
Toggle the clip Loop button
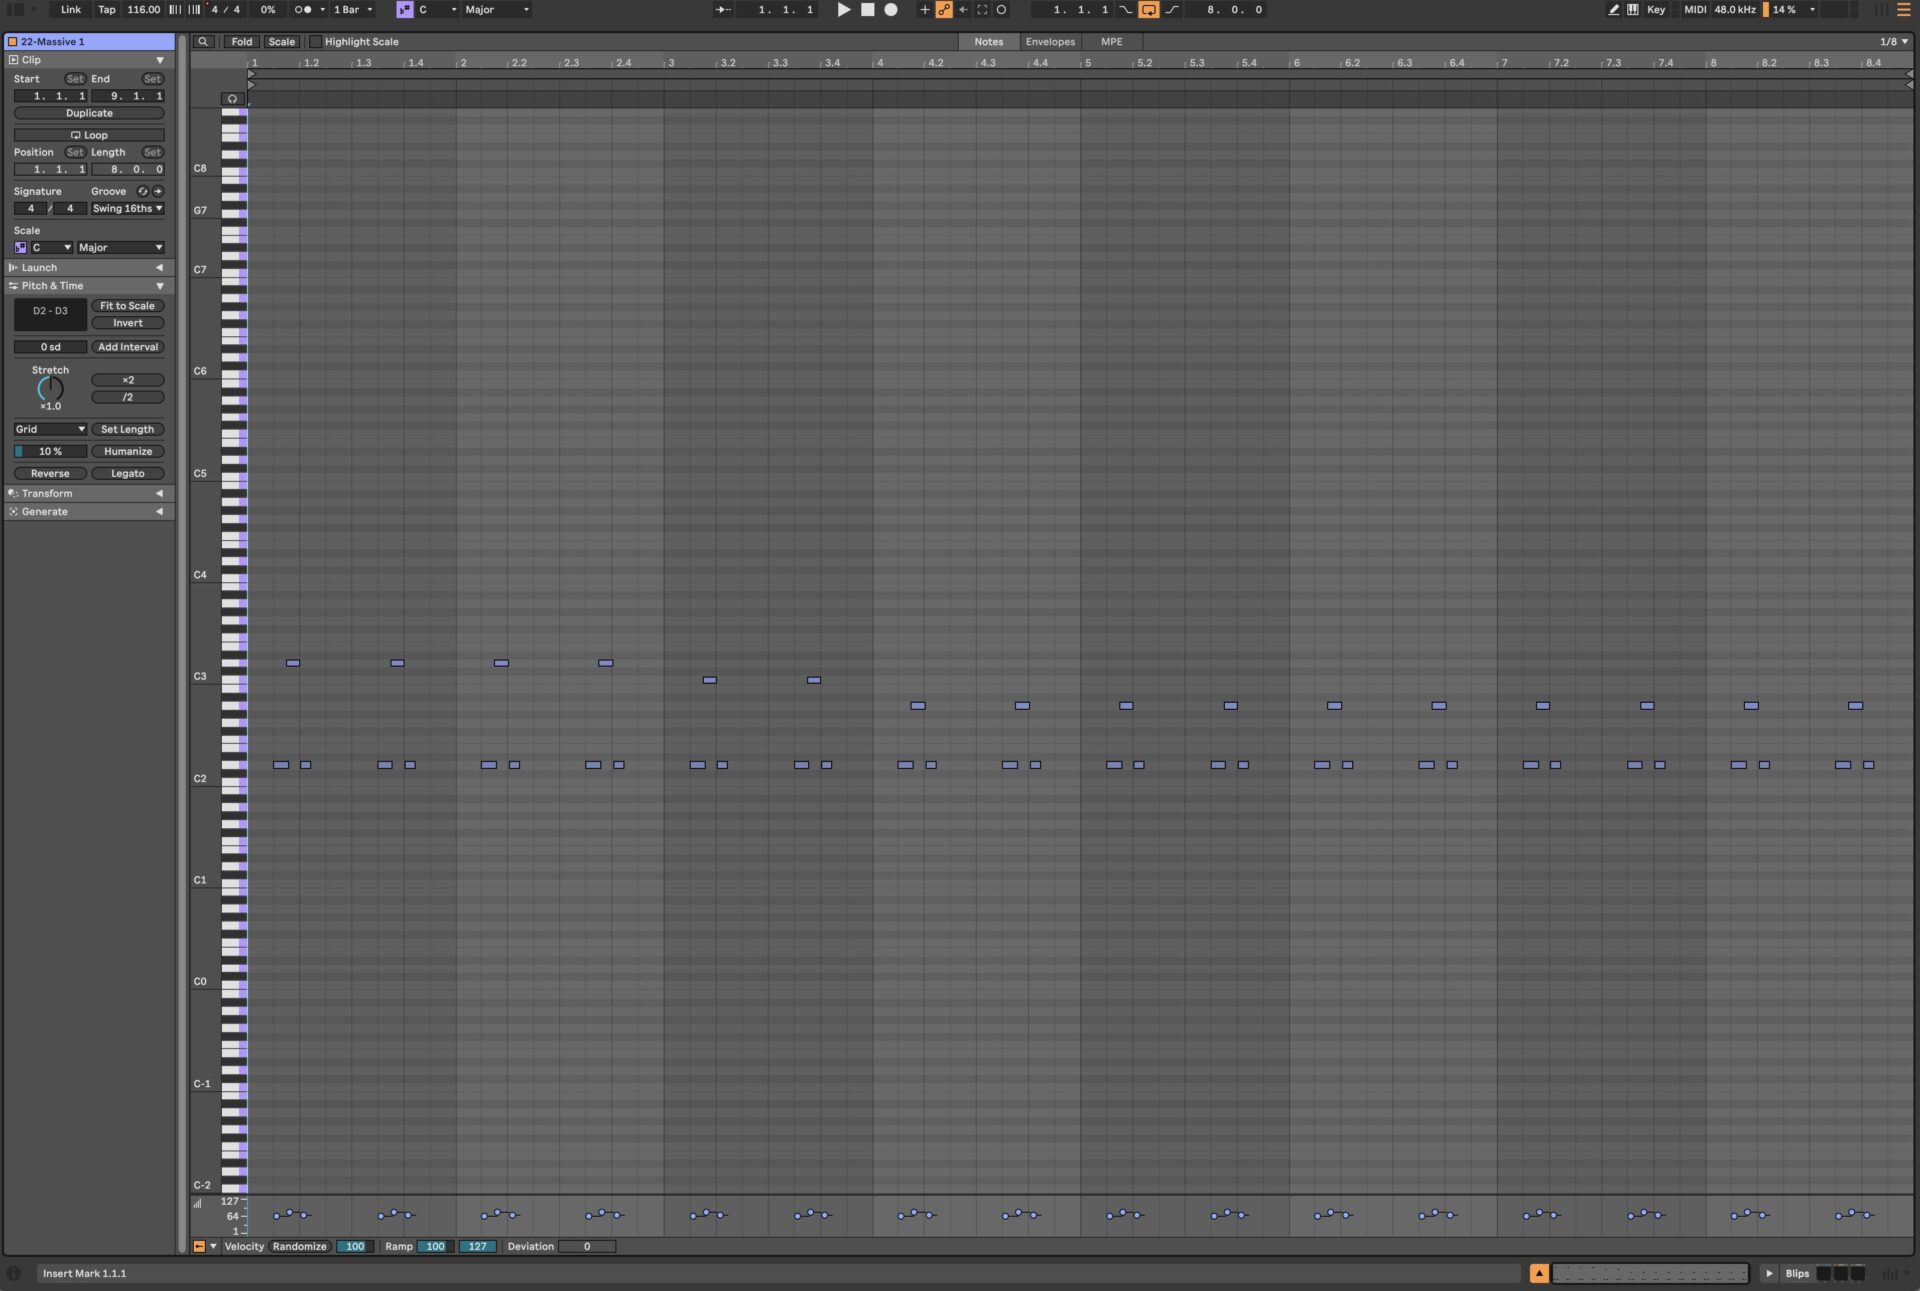pos(89,134)
